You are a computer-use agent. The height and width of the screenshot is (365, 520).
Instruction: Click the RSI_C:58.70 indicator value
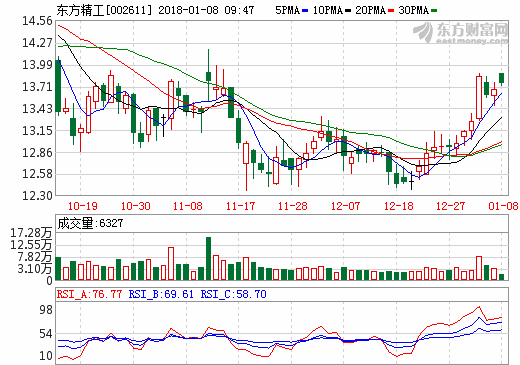click(234, 294)
